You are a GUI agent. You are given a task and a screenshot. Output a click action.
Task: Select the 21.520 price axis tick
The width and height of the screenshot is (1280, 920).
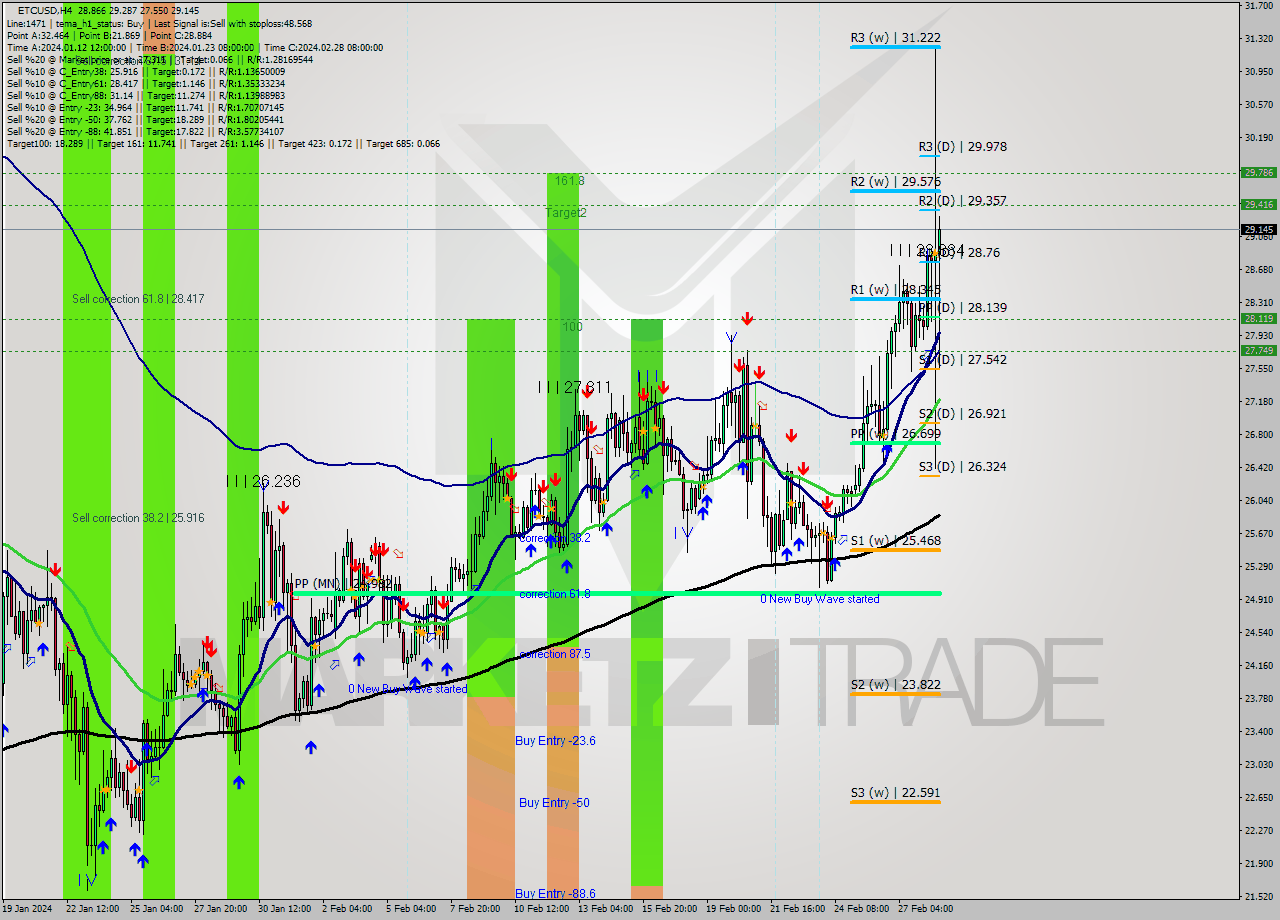(1258, 896)
